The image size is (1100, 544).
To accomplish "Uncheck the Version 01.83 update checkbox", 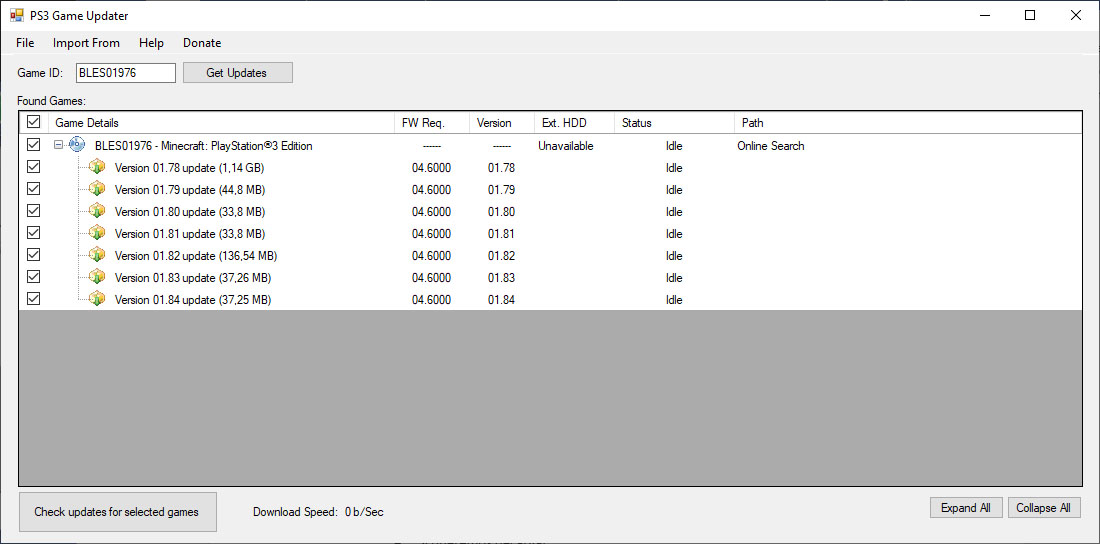I will pos(33,277).
